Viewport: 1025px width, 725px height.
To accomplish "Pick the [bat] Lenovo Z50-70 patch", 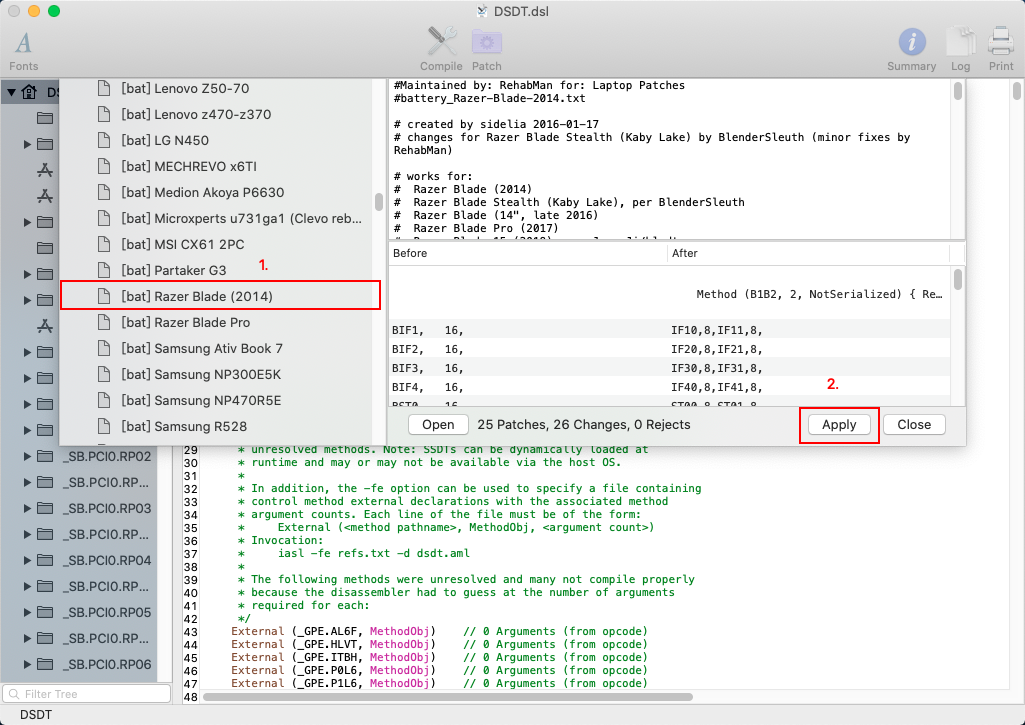I will tap(185, 88).
